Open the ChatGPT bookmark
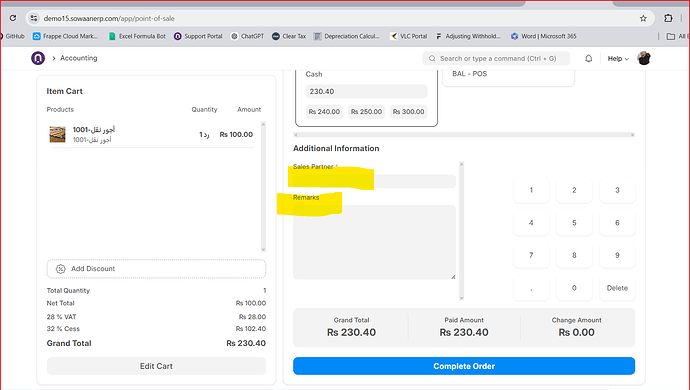This screenshot has width=690, height=390. pos(247,36)
